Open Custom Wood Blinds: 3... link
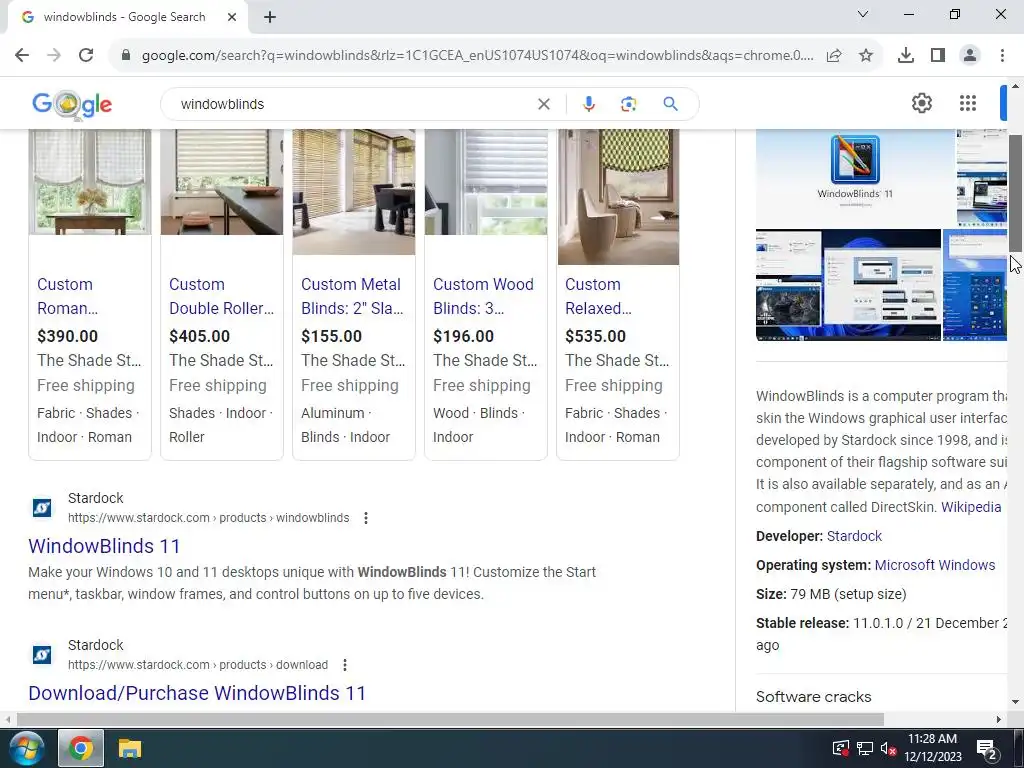 483,296
